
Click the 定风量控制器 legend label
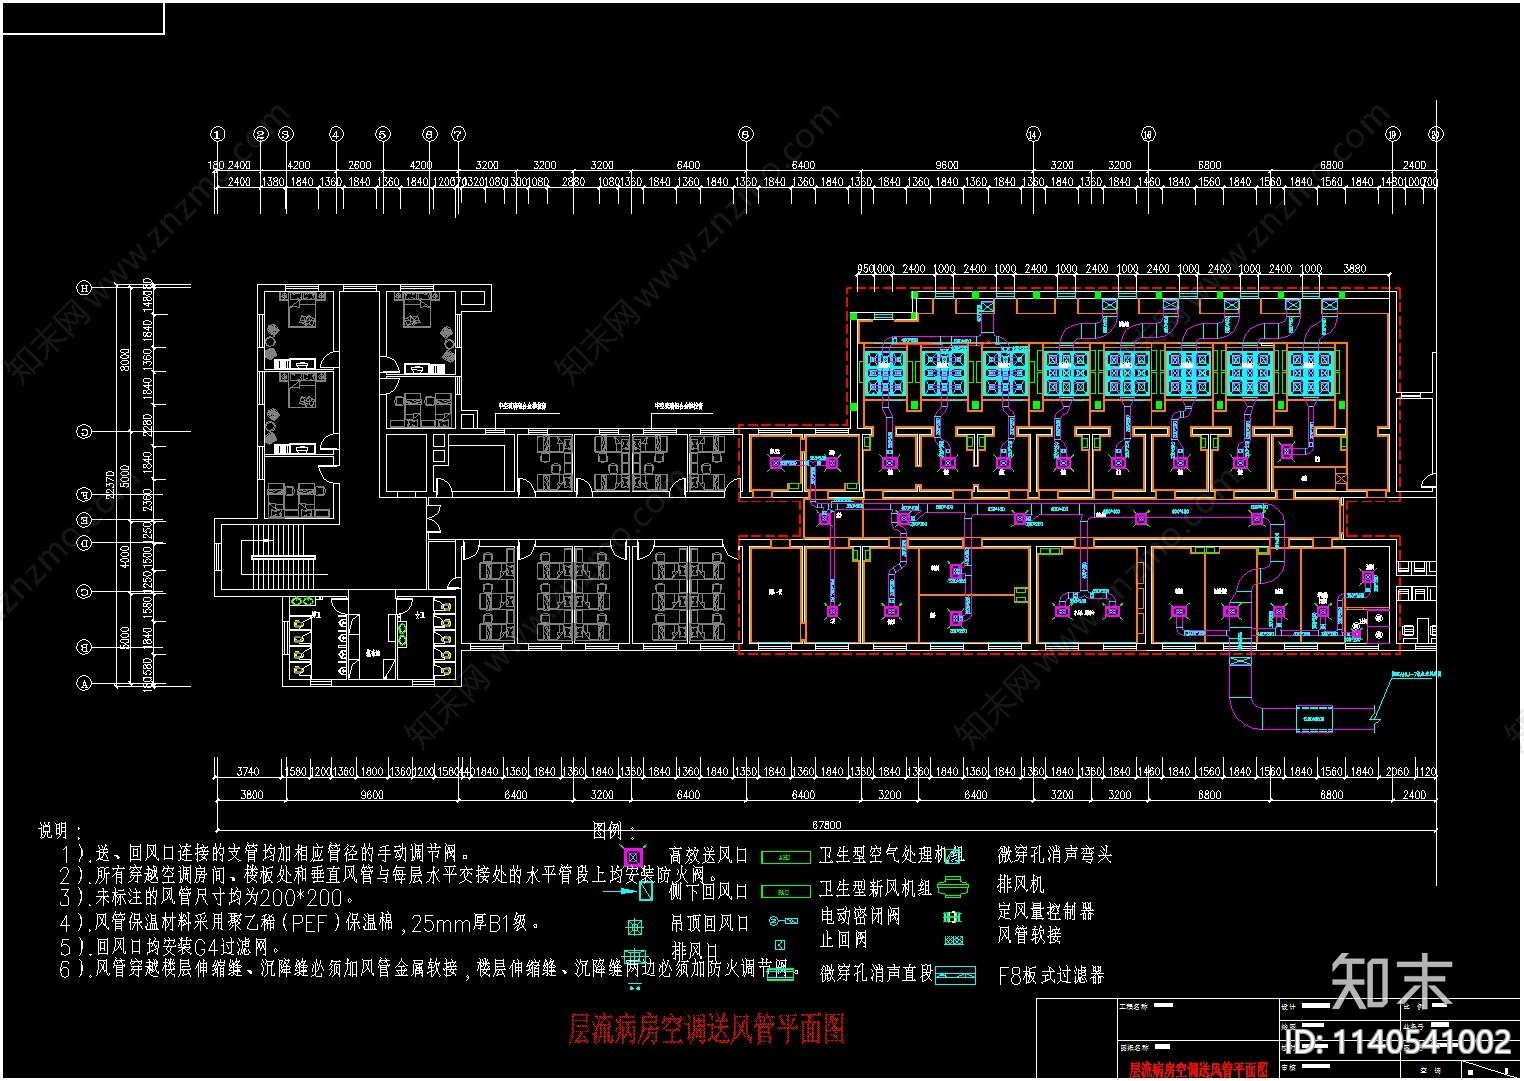coord(1046,912)
